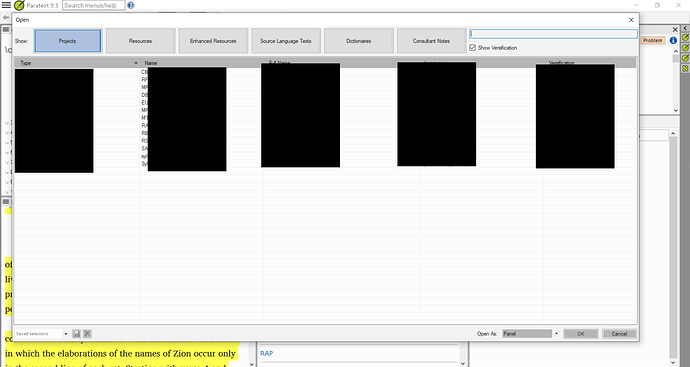
Task: Show Dictionaries list
Action: pos(359,41)
